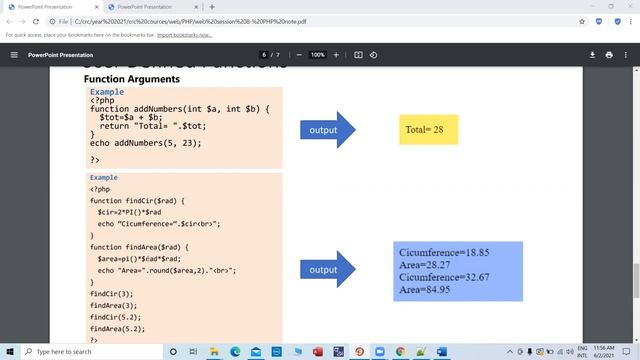Image resolution: width=640 pixels, height=360 pixels.
Task: Open the Mail app from the taskbar
Action: (256, 351)
